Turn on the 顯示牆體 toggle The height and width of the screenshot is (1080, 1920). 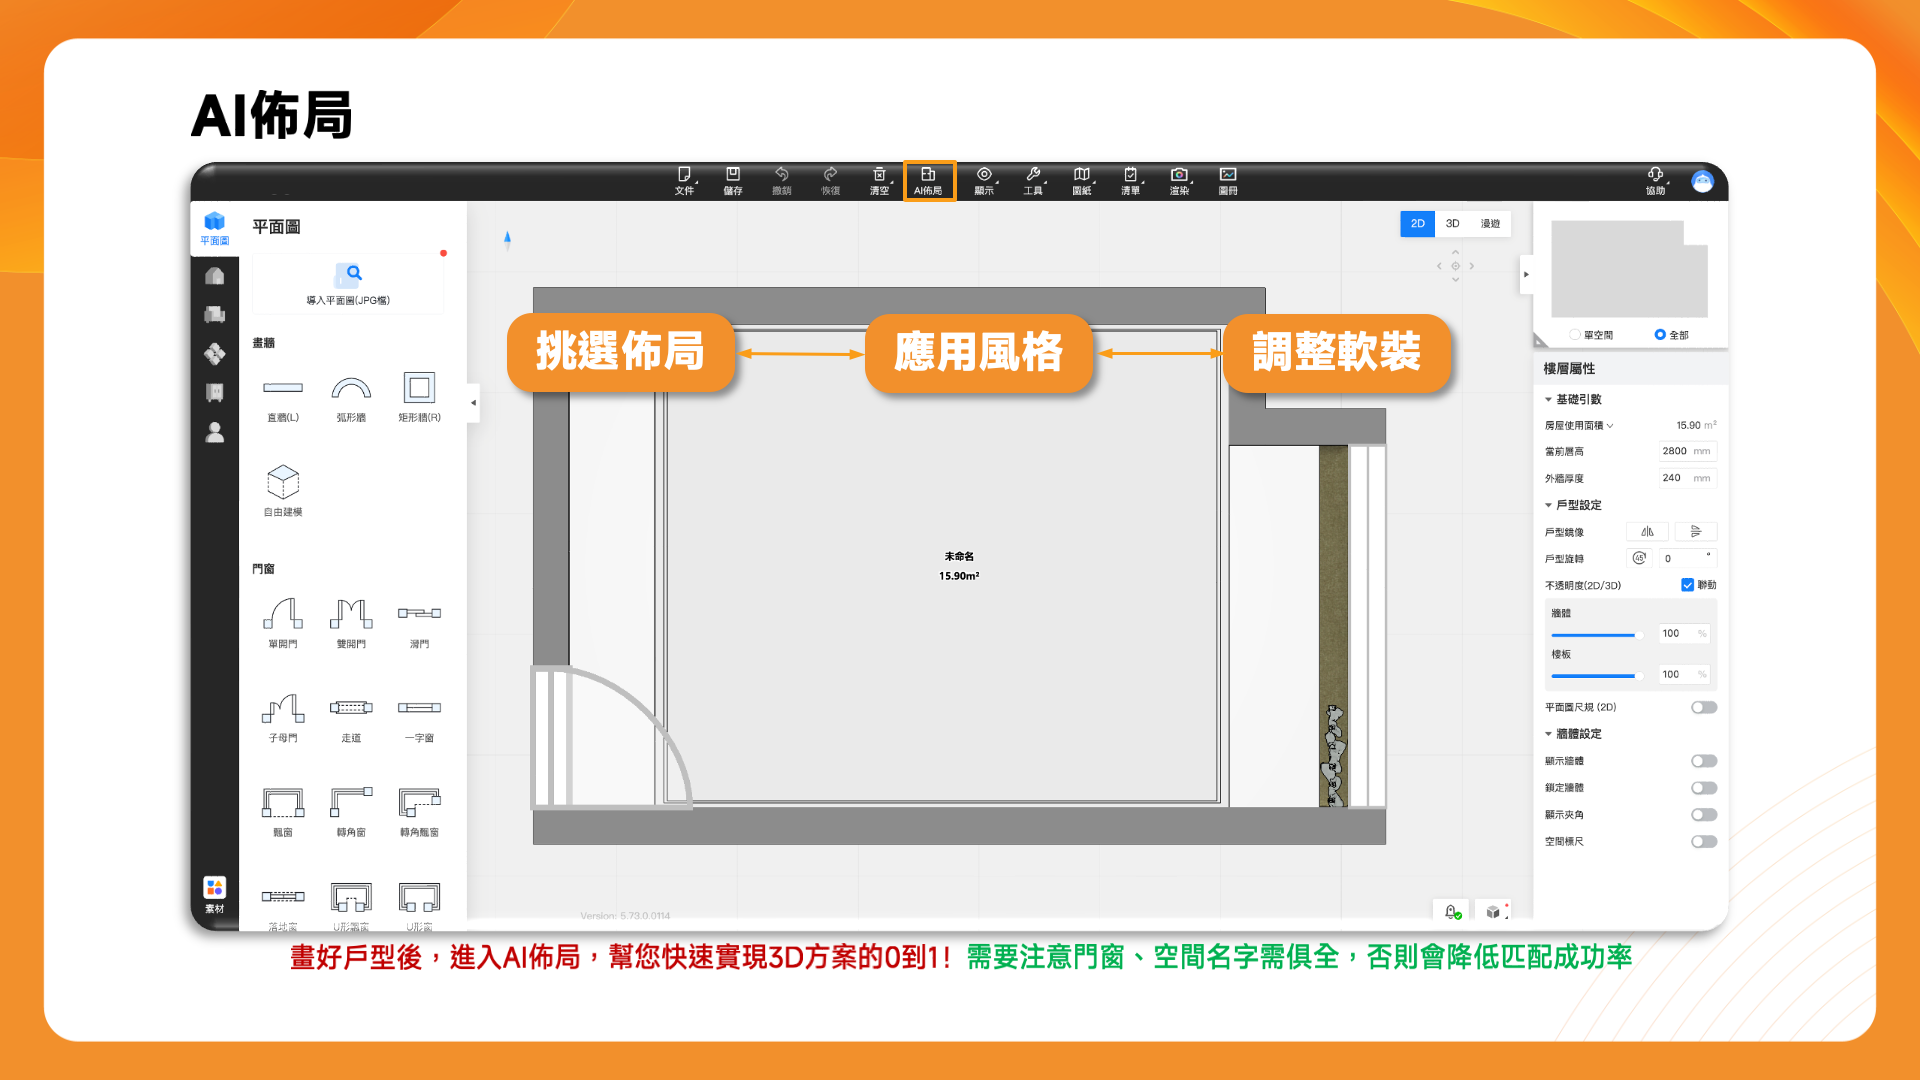click(x=1704, y=761)
